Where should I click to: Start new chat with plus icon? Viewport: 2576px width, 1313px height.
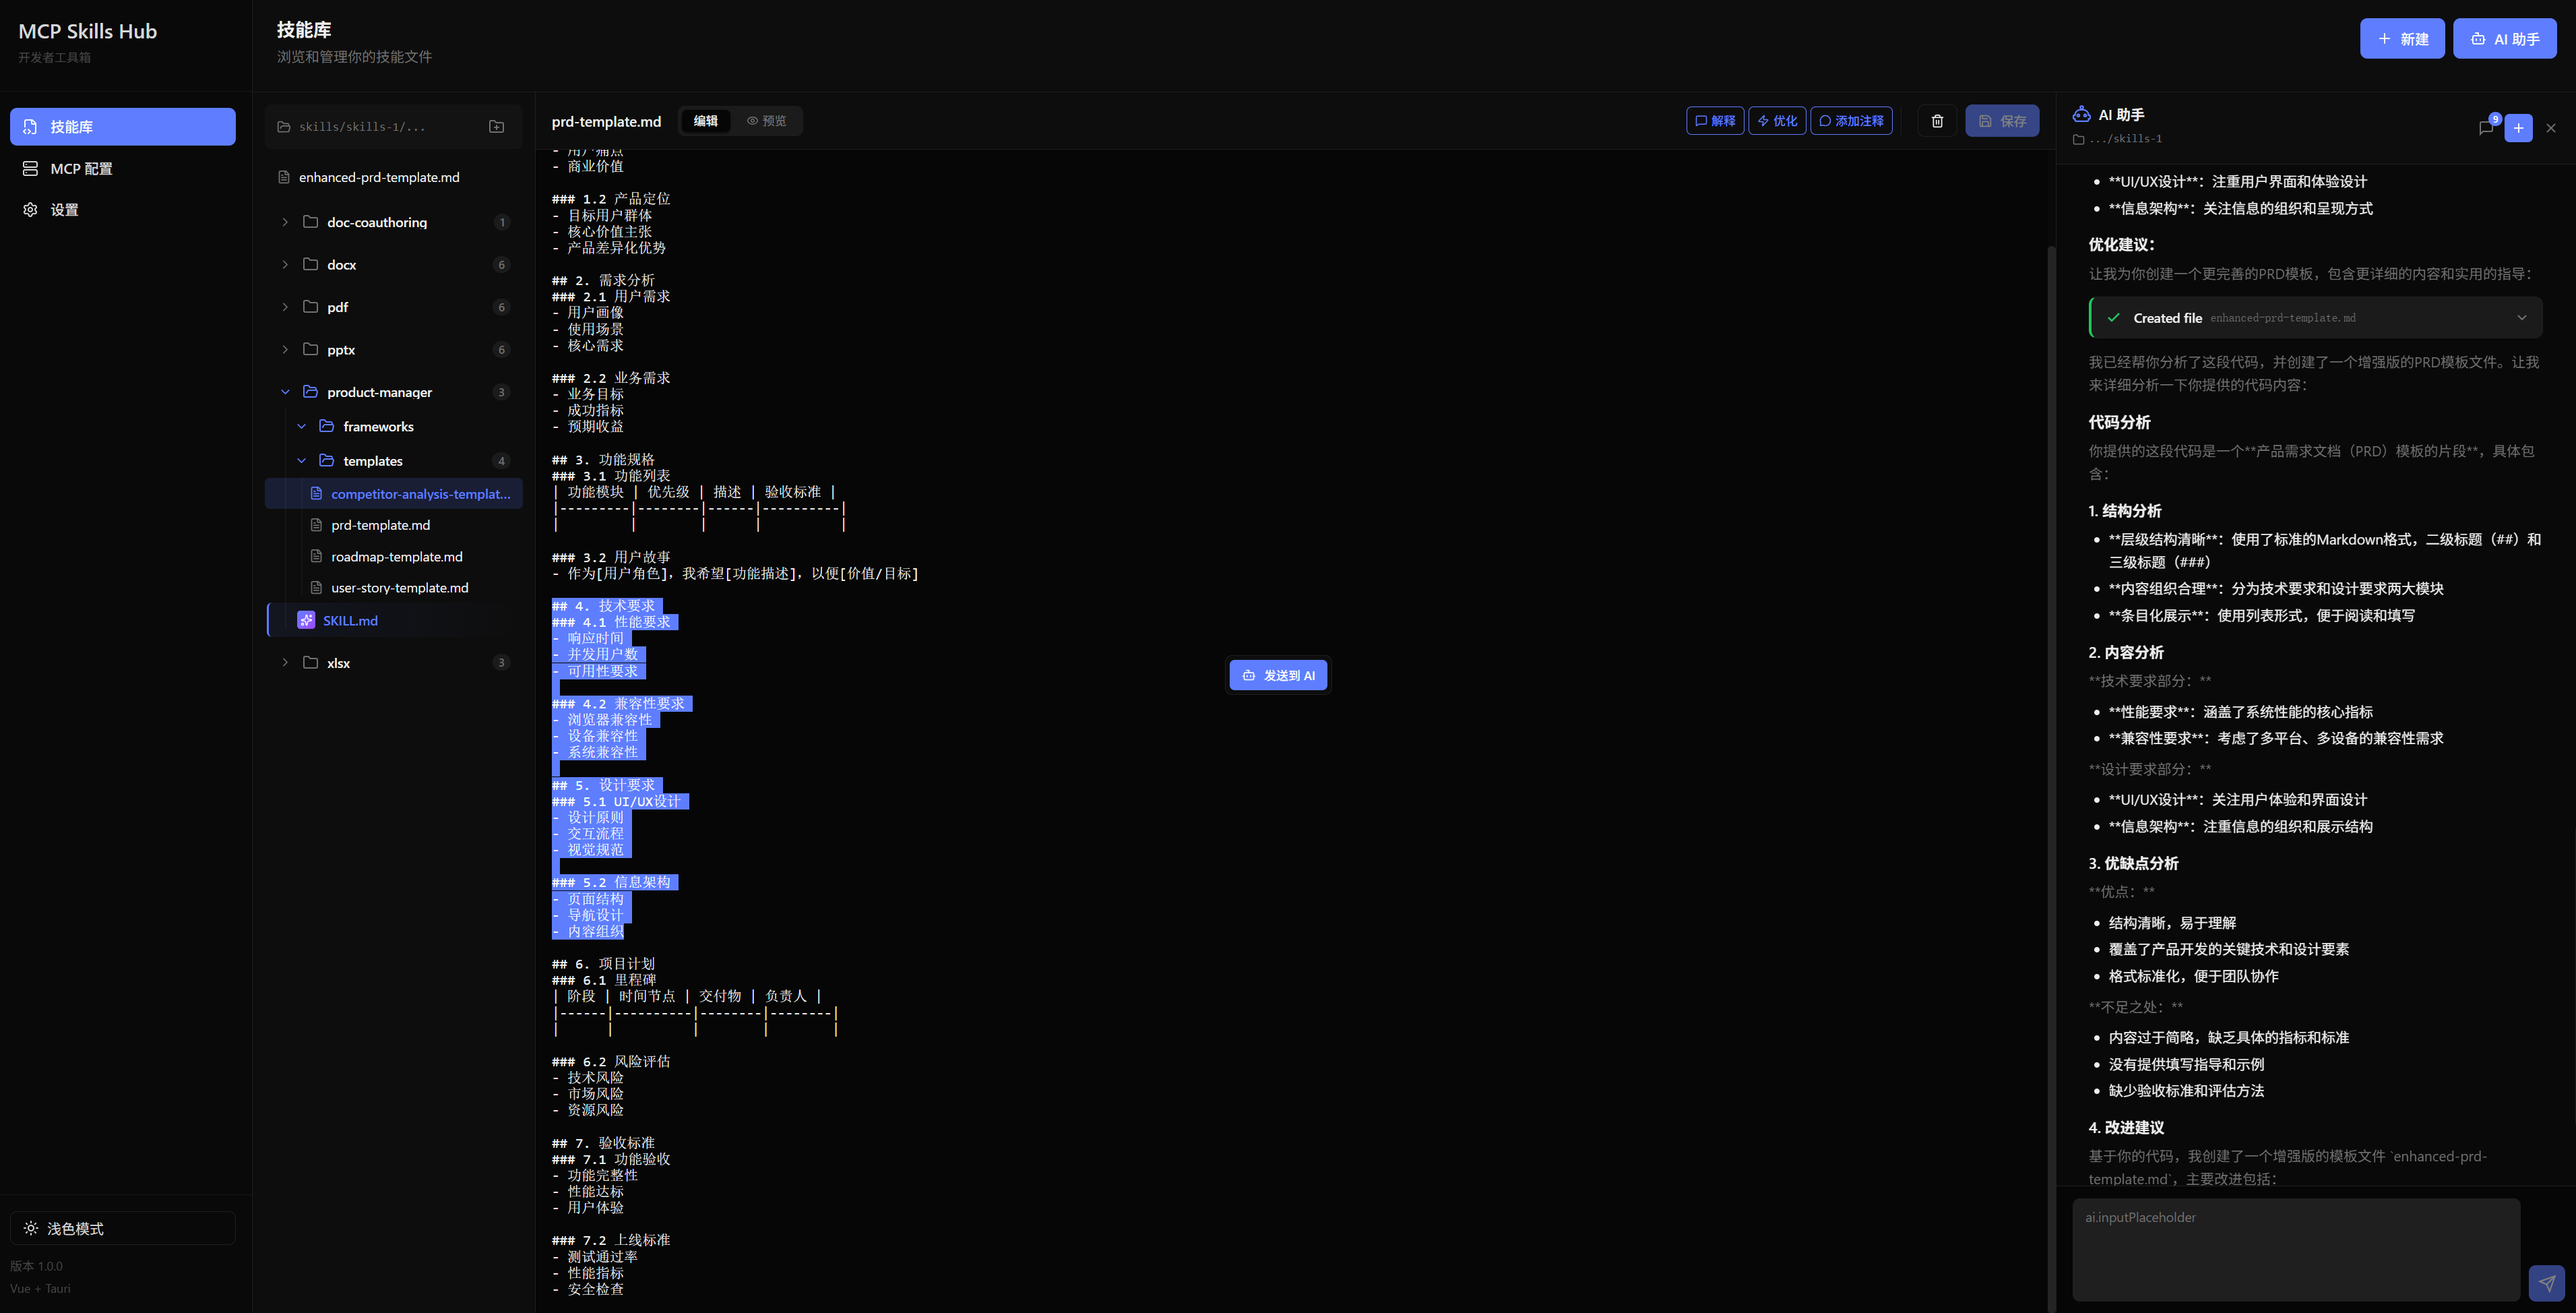coord(2518,128)
